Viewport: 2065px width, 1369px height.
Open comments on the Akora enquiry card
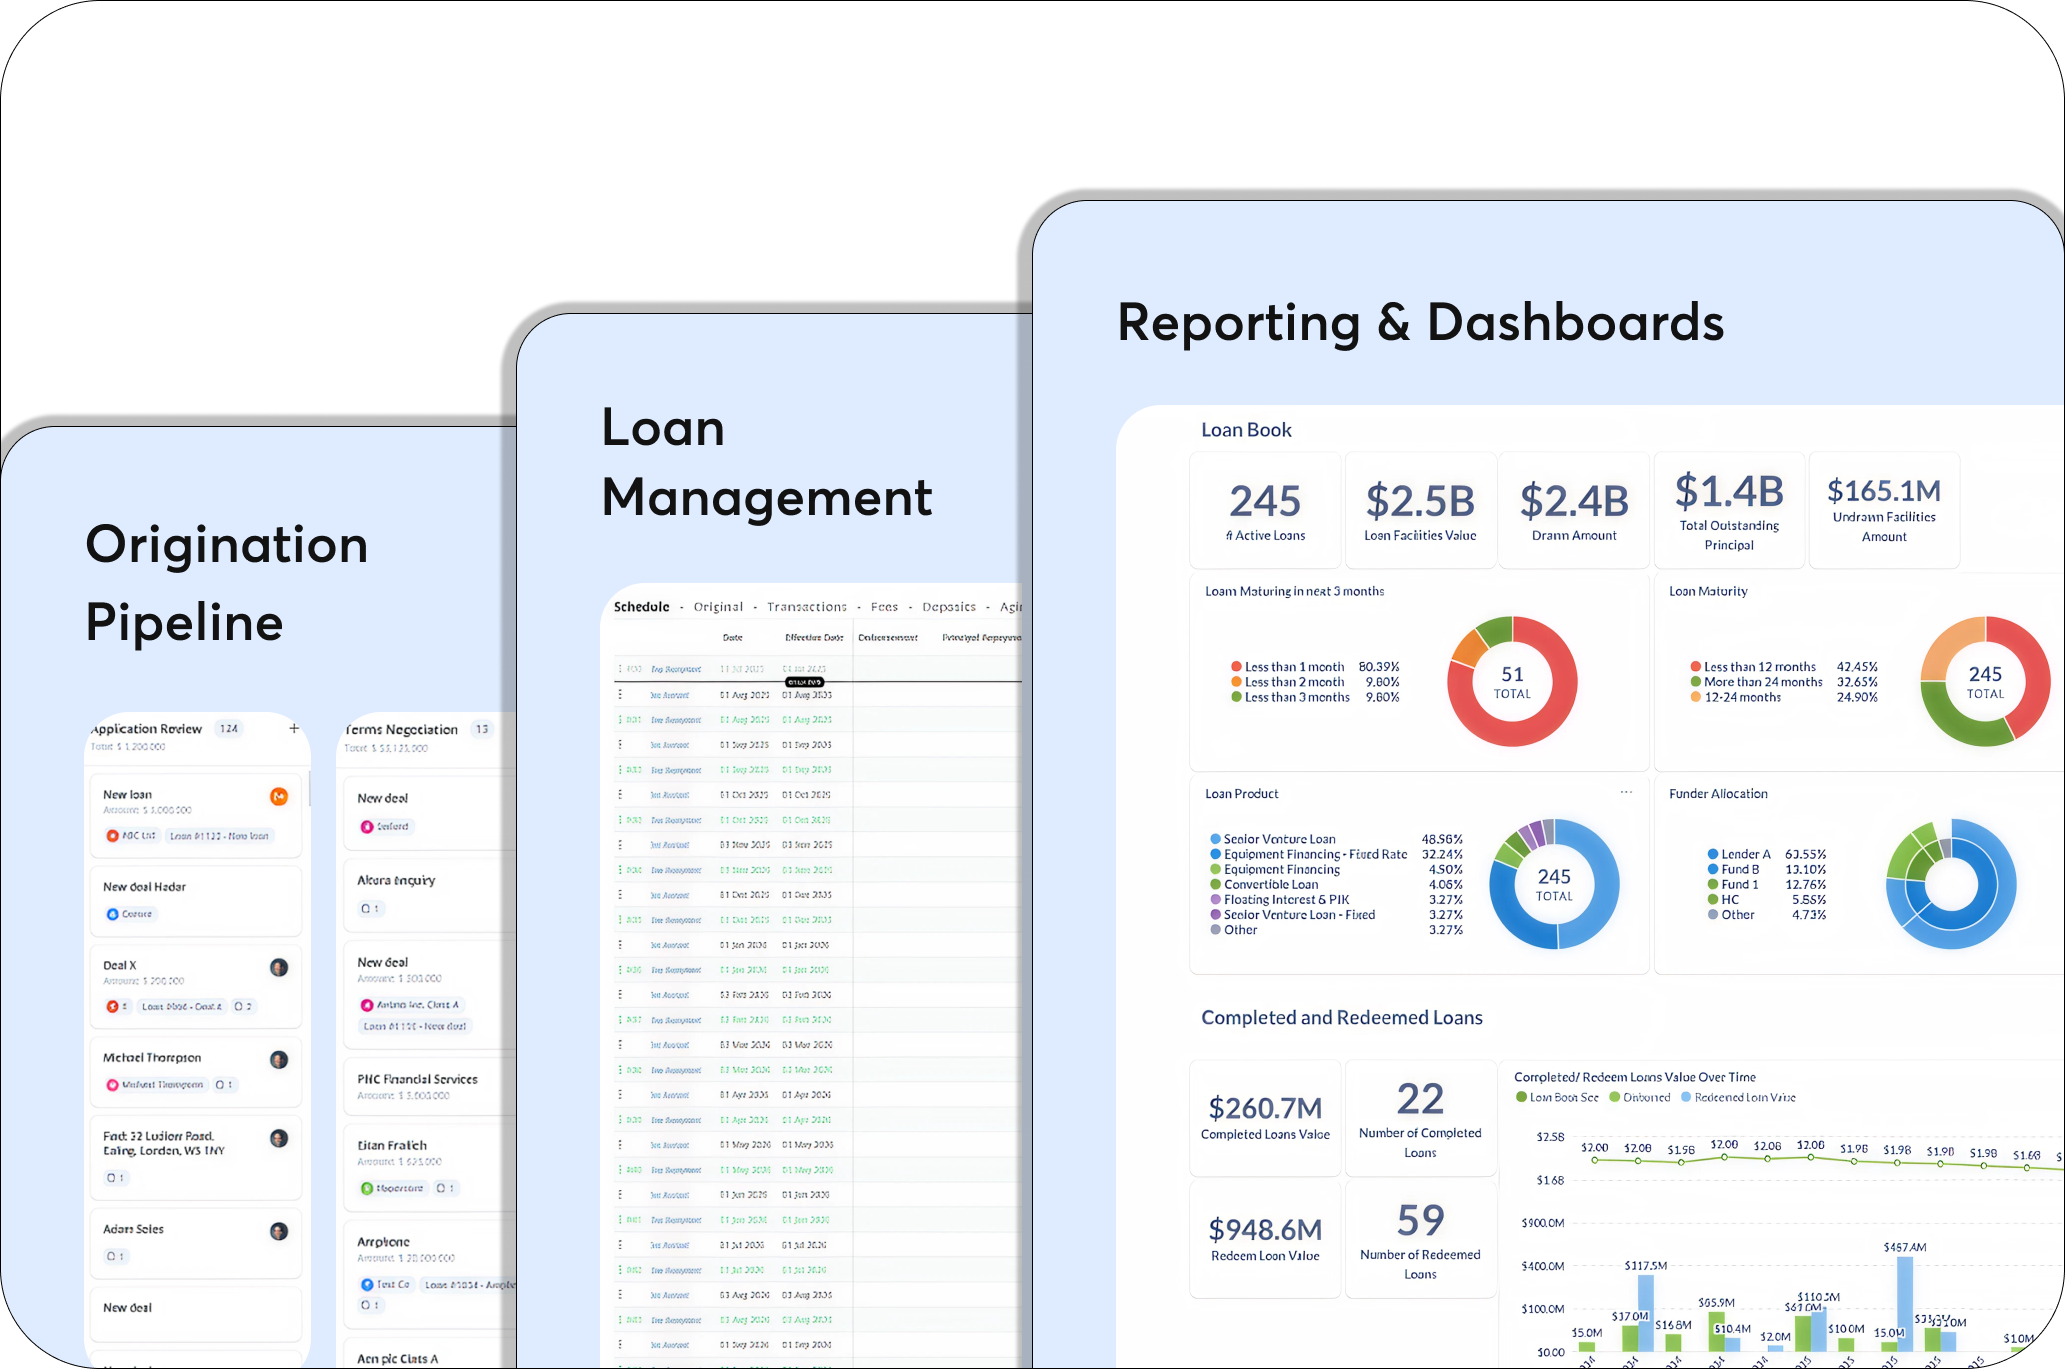[370, 908]
